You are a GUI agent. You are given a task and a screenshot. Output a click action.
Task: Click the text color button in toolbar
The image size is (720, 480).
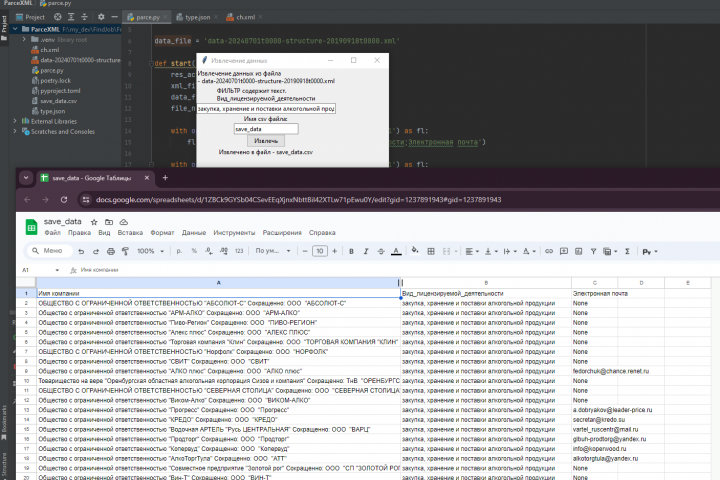click(x=394, y=251)
